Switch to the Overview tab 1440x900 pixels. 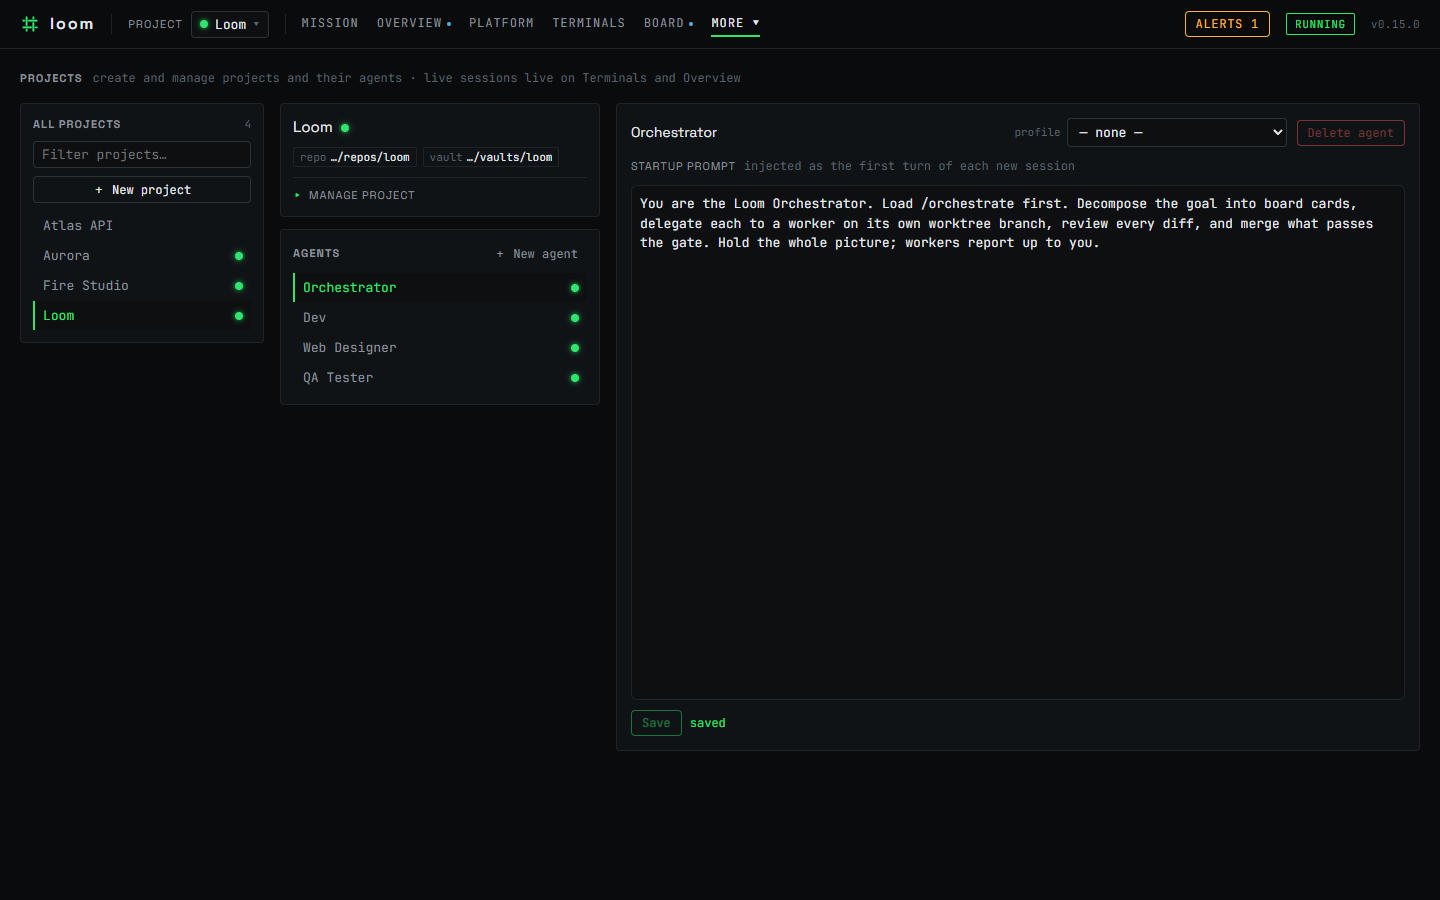[413, 23]
